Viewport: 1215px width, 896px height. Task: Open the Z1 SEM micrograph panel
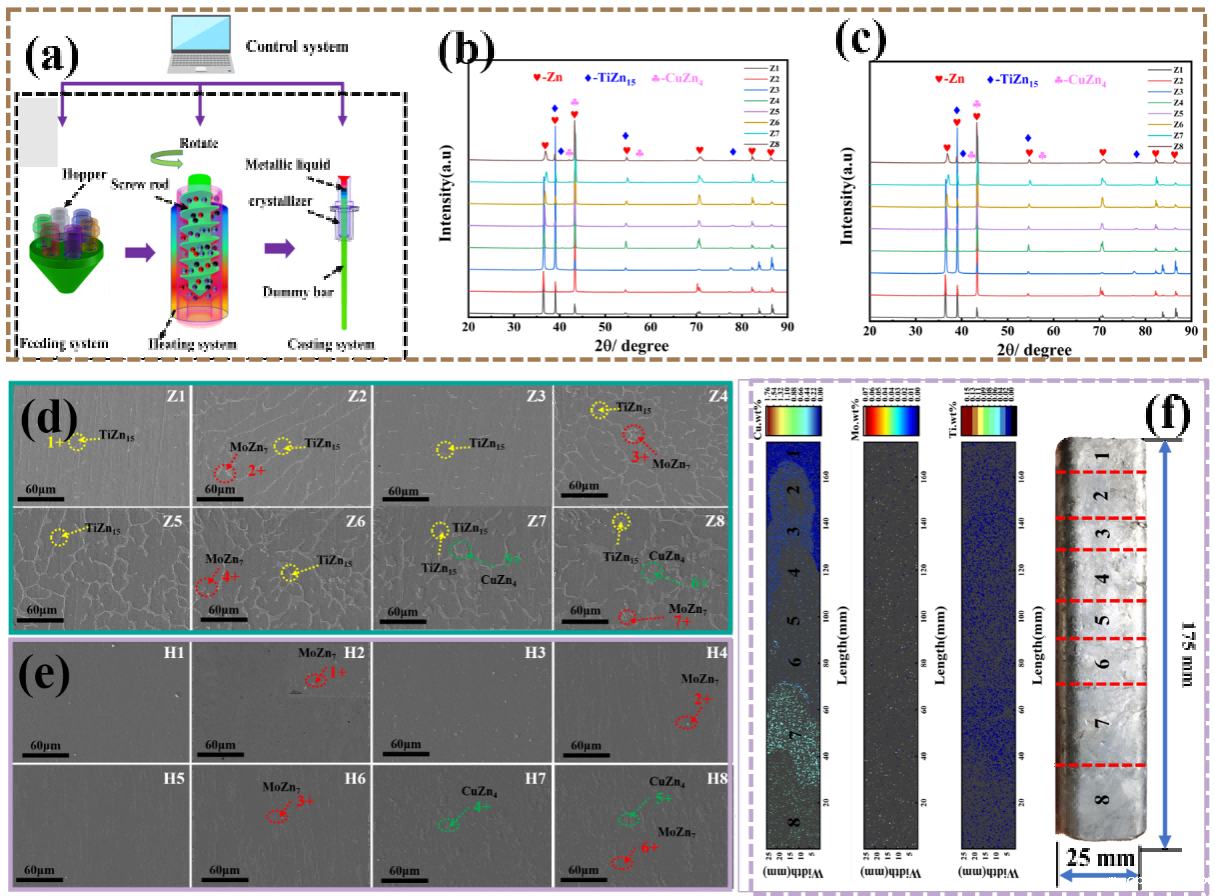tap(100, 447)
